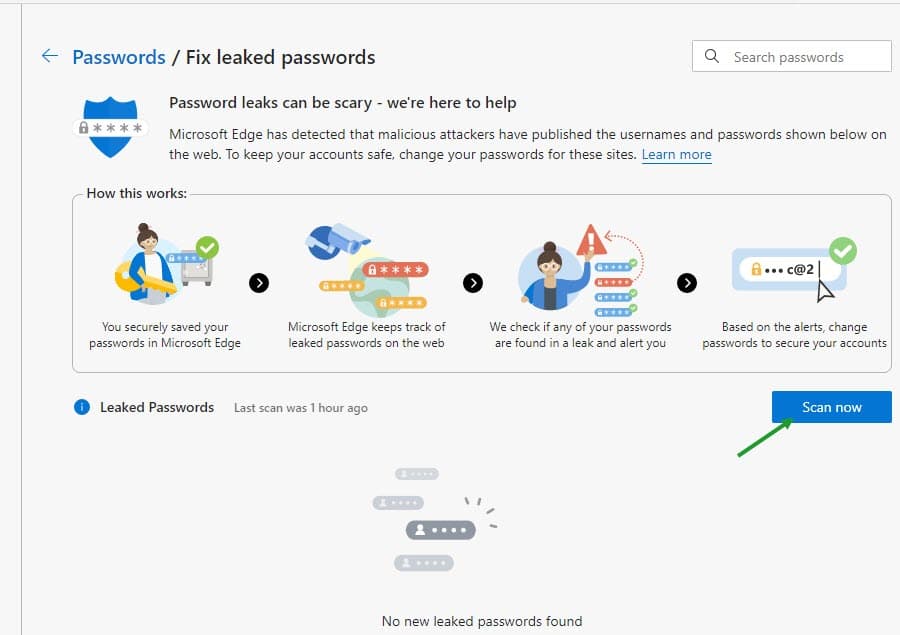Click the magnifier icon in the search box

point(712,57)
